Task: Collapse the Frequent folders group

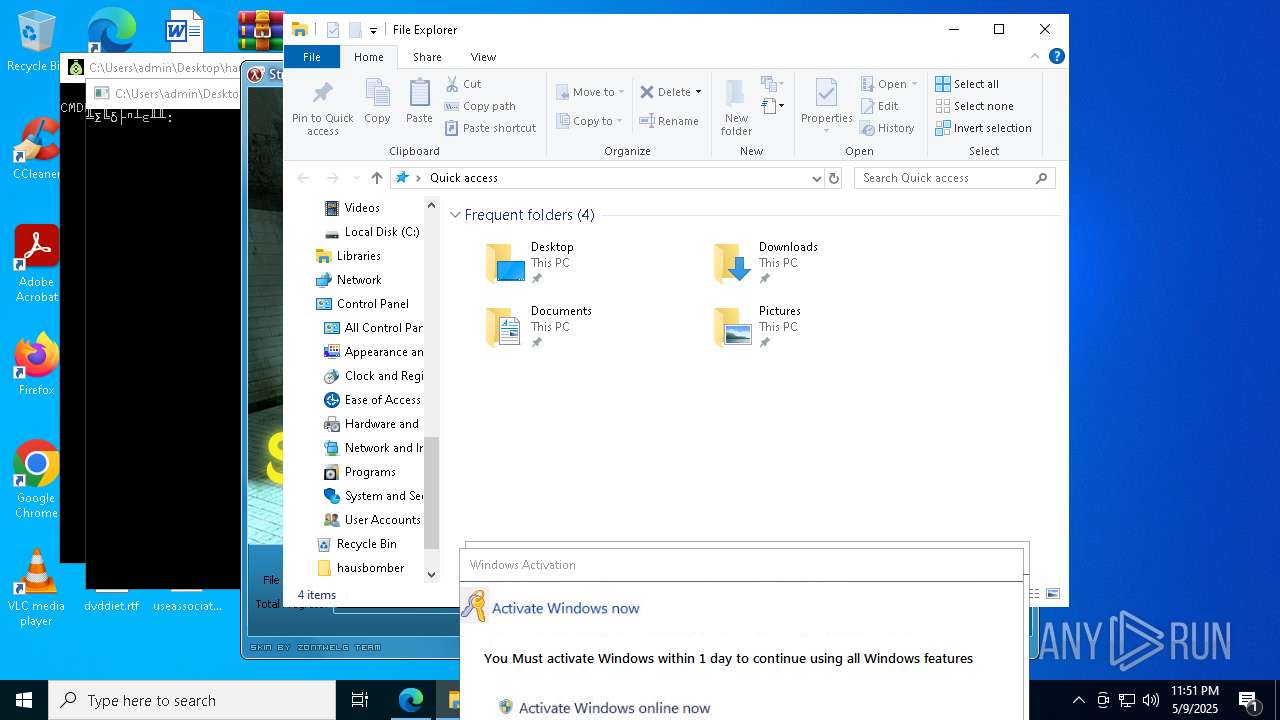Action: click(x=455, y=215)
